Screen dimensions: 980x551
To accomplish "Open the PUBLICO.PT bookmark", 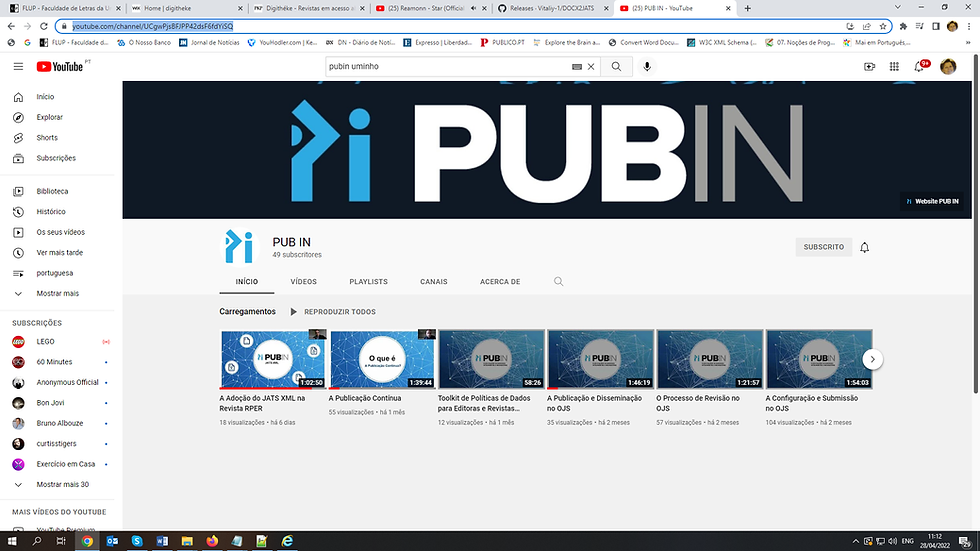I will [x=502, y=42].
